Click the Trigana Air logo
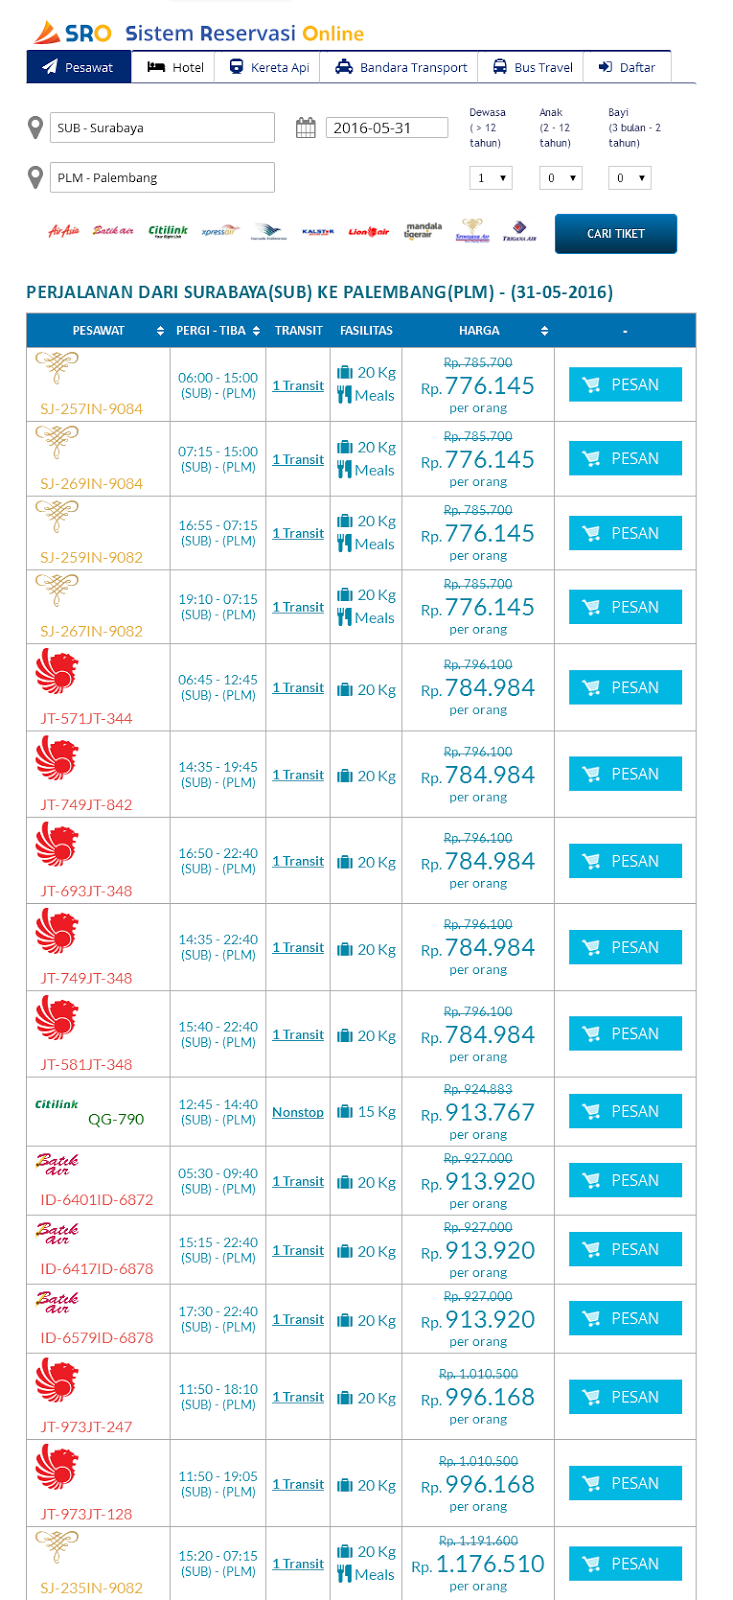The height and width of the screenshot is (1600, 733). (x=520, y=232)
